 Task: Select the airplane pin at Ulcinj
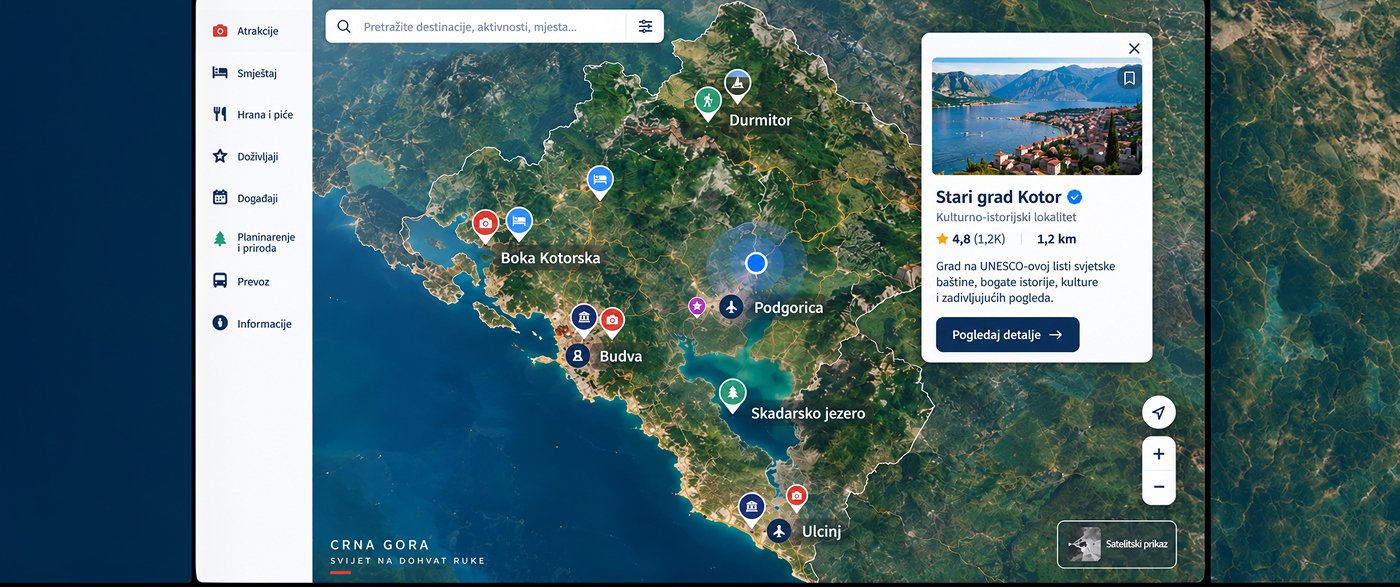[x=780, y=531]
